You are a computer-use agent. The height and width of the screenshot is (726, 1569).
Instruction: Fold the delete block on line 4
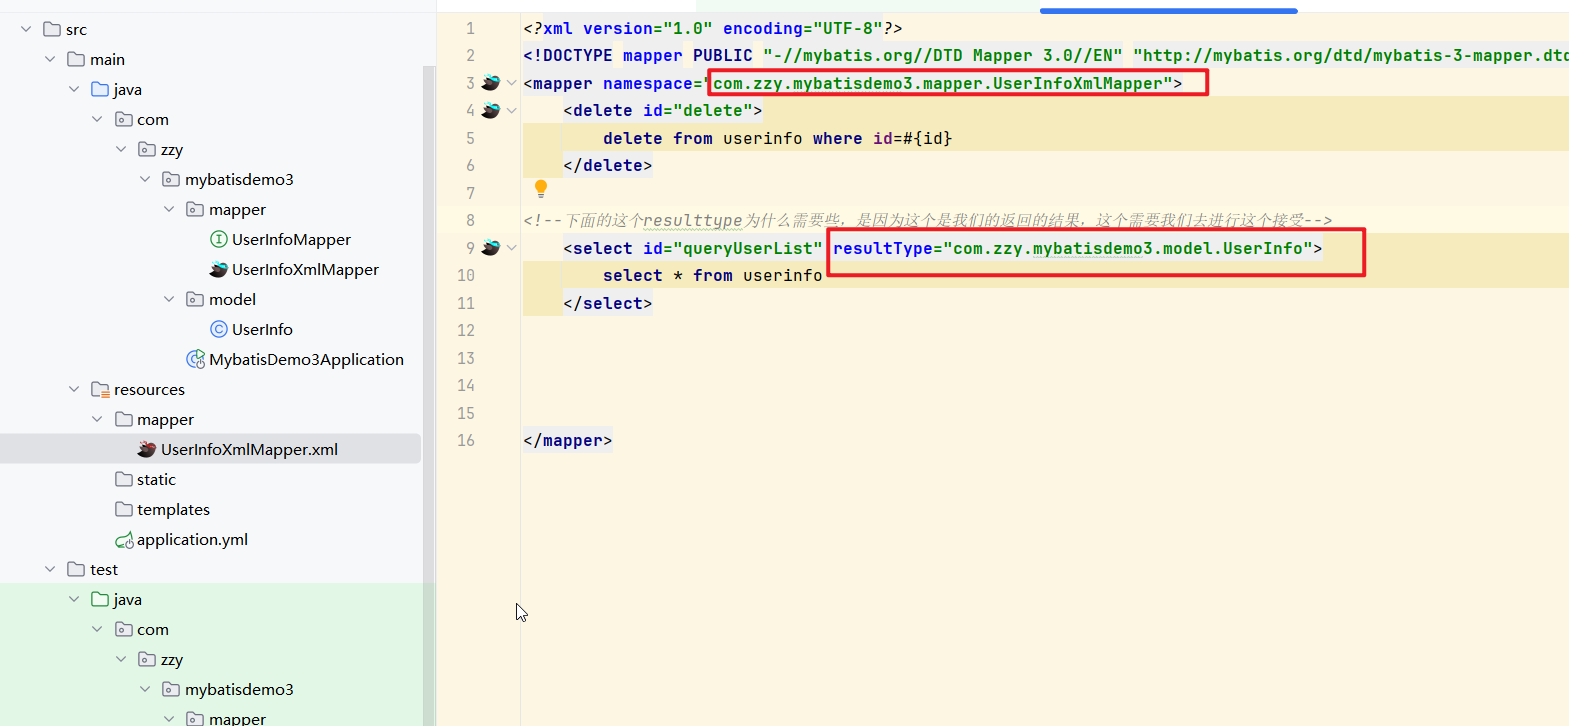click(x=512, y=110)
